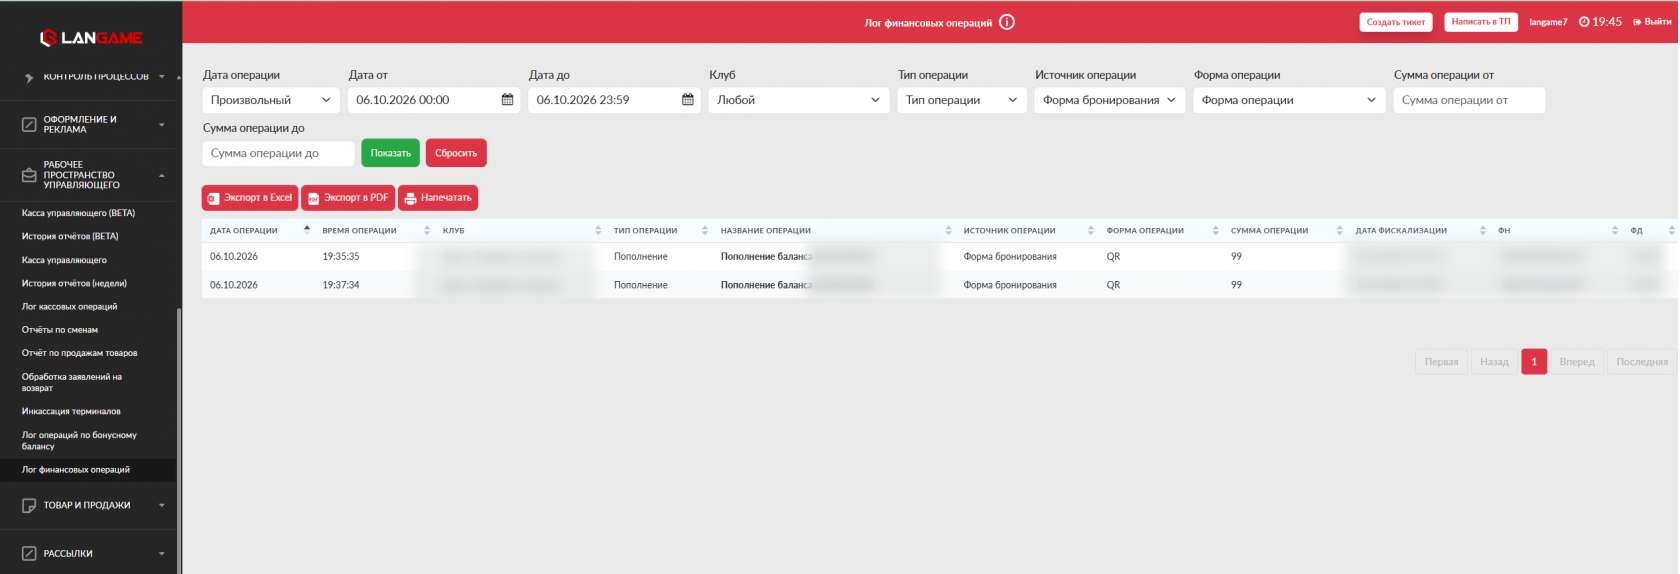Viewport: 1680px width, 574px height.
Task: Click the sidebar vertical scrollbar
Action: pyautogui.click(x=179, y=440)
